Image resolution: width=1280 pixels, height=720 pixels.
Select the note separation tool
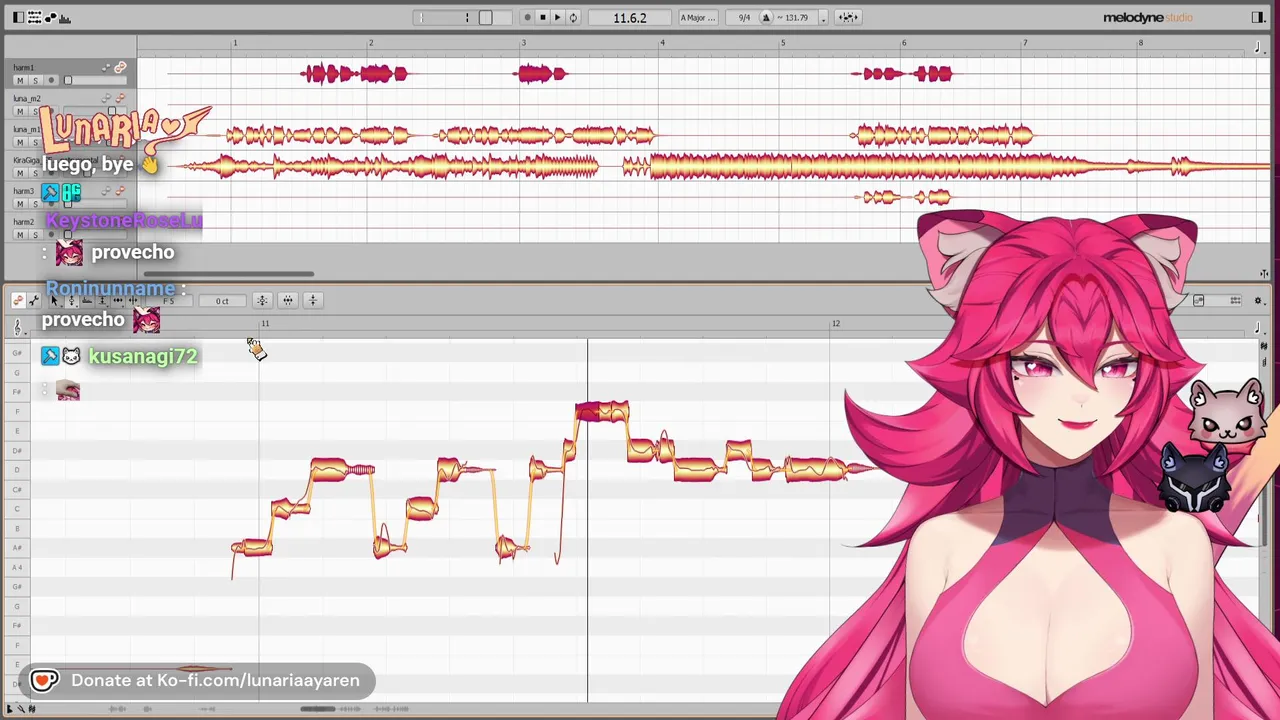pos(133,300)
